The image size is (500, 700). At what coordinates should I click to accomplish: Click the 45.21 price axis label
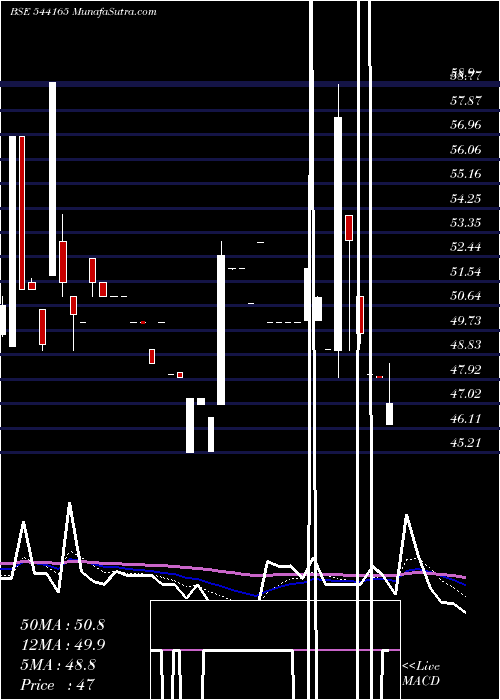point(466,443)
